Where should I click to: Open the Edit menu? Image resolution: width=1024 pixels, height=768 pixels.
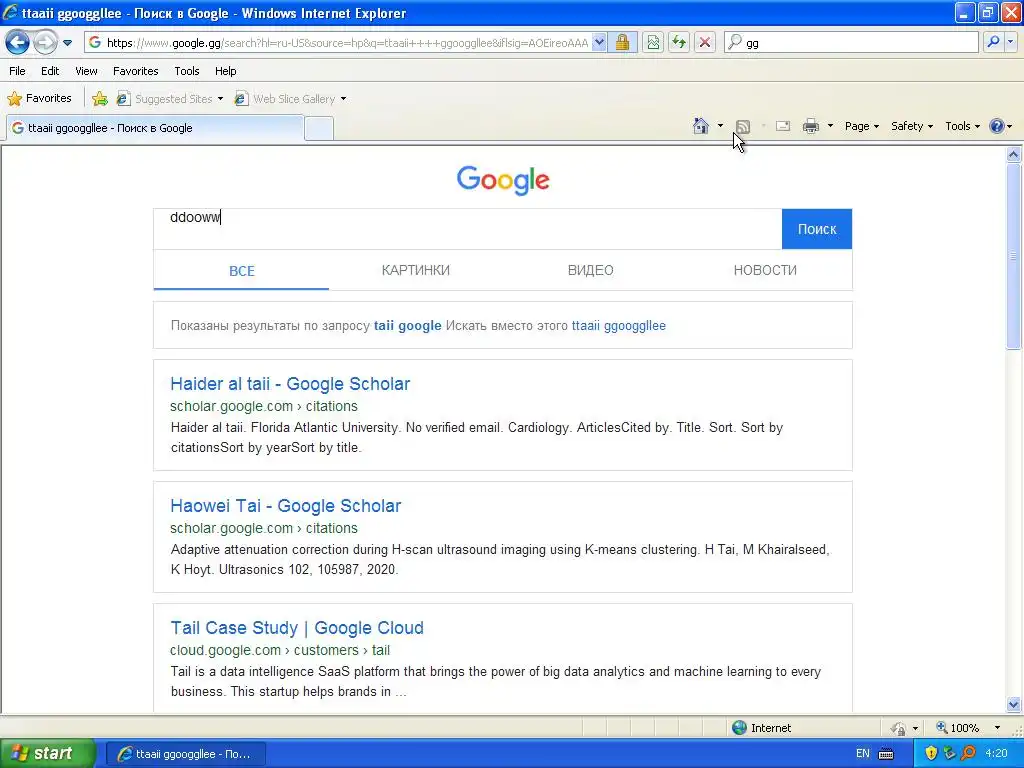coord(50,71)
